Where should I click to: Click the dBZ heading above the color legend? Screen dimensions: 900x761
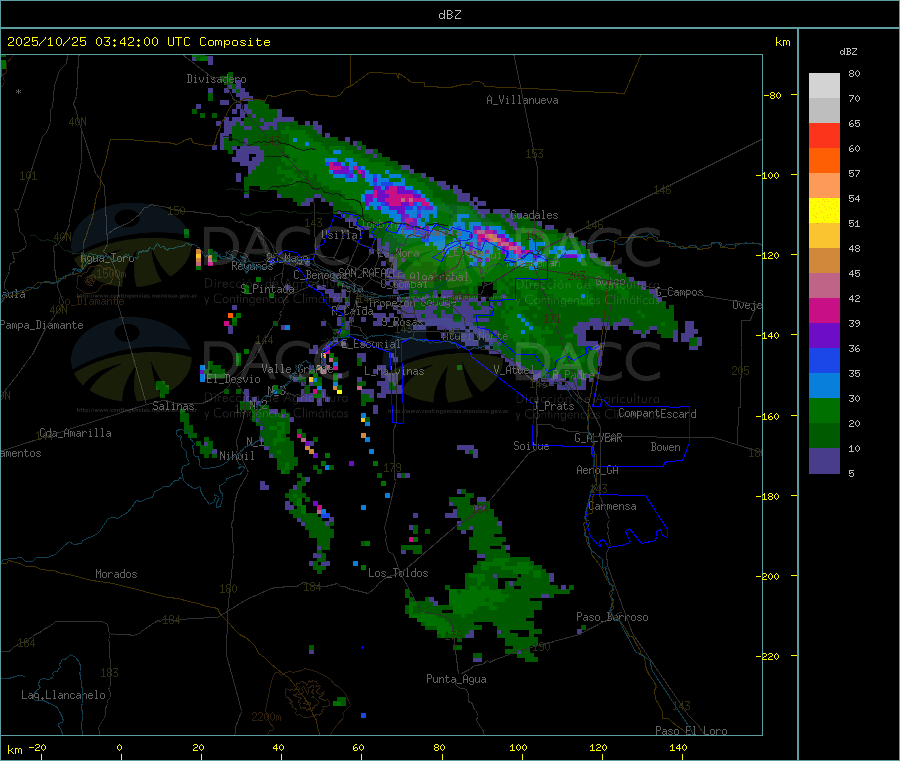point(848,52)
